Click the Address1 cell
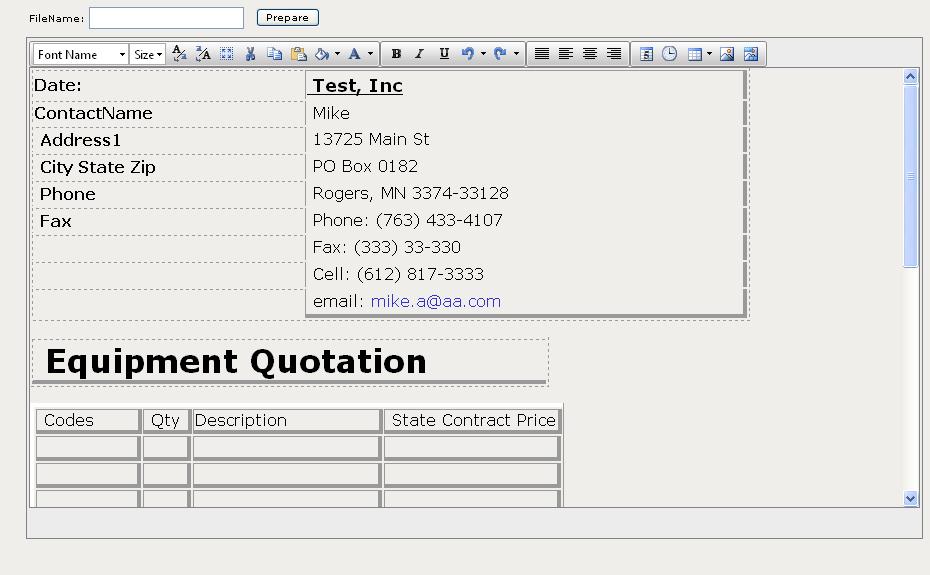Viewport: 930px width, 575px height. pyautogui.click(x=169, y=141)
